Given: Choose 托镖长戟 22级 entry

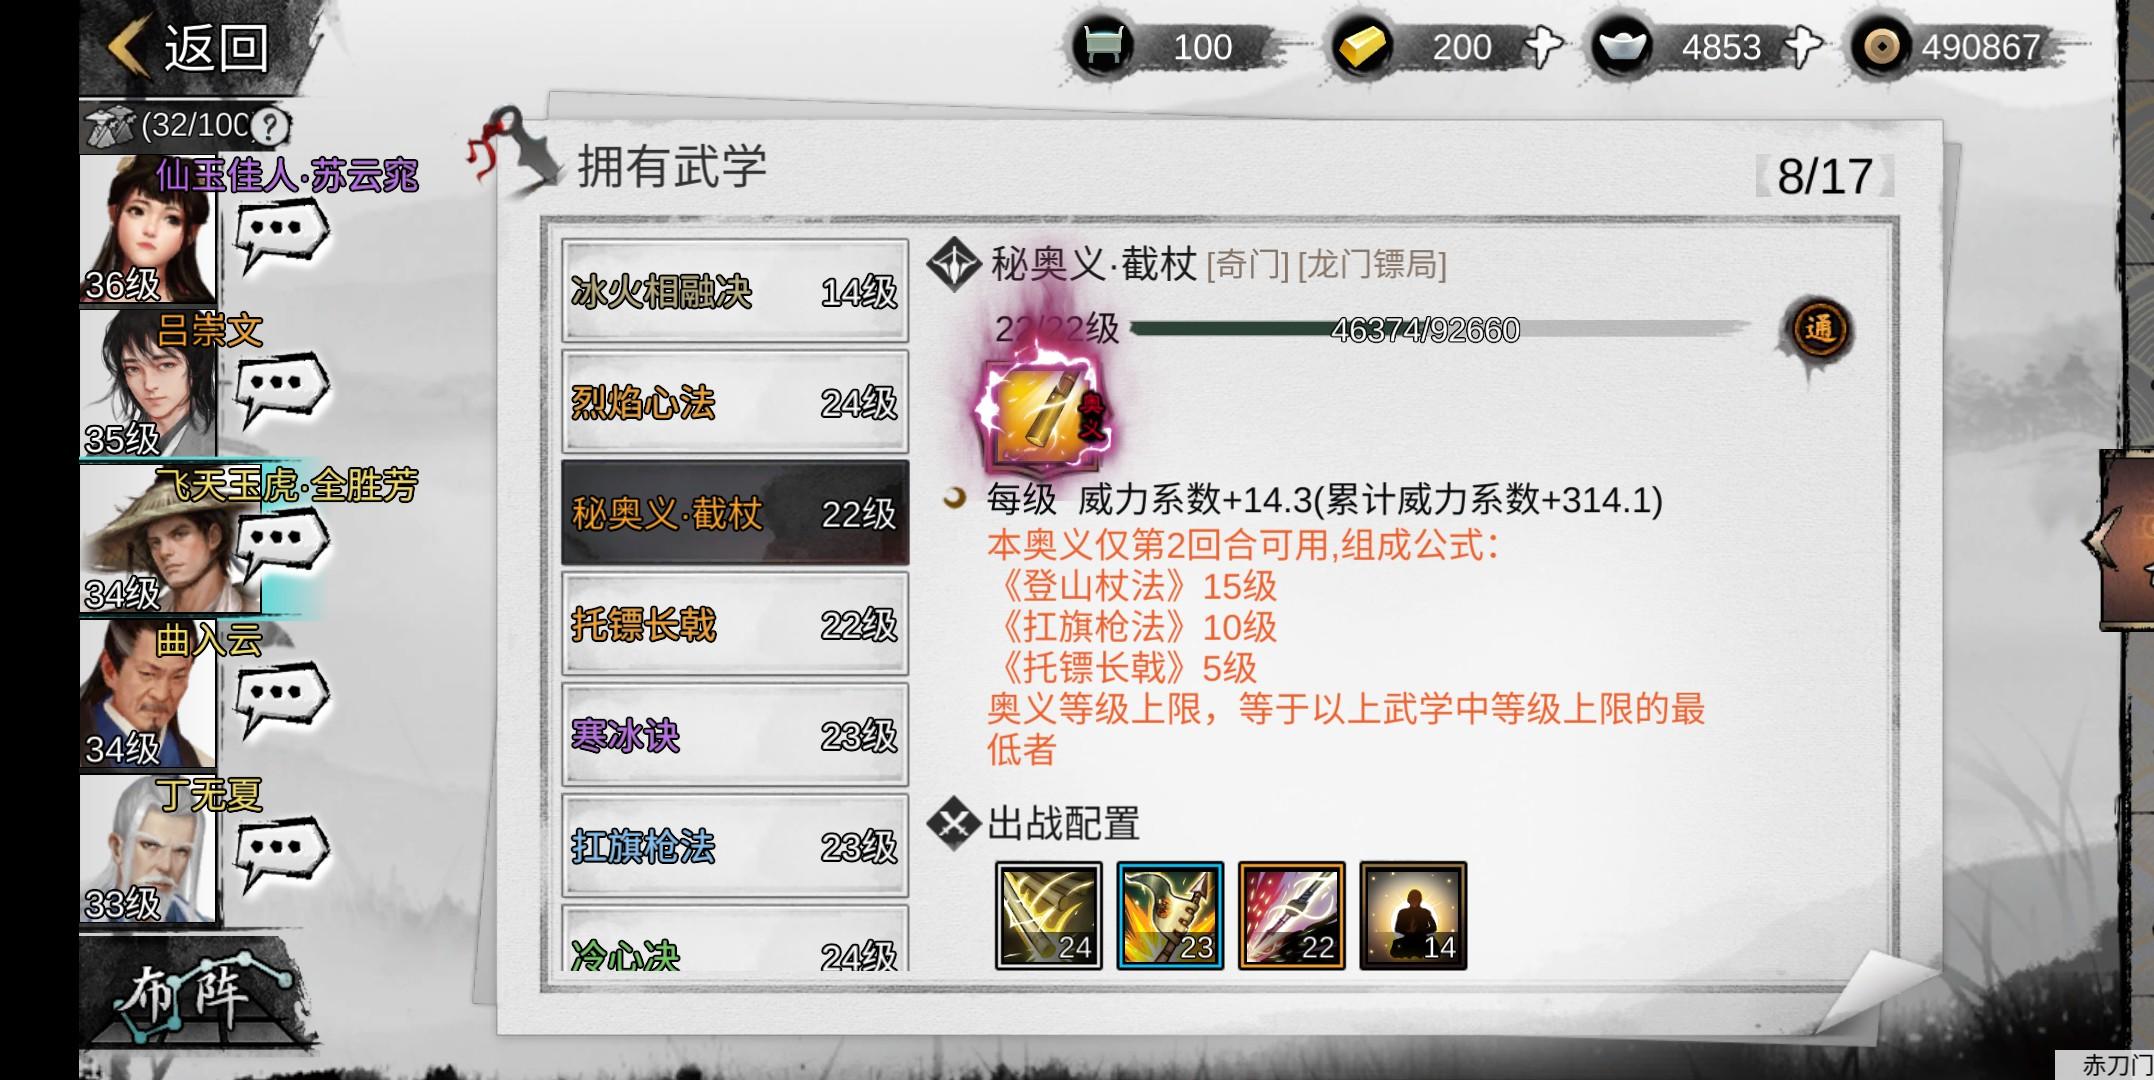Looking at the screenshot, I should [x=735, y=624].
